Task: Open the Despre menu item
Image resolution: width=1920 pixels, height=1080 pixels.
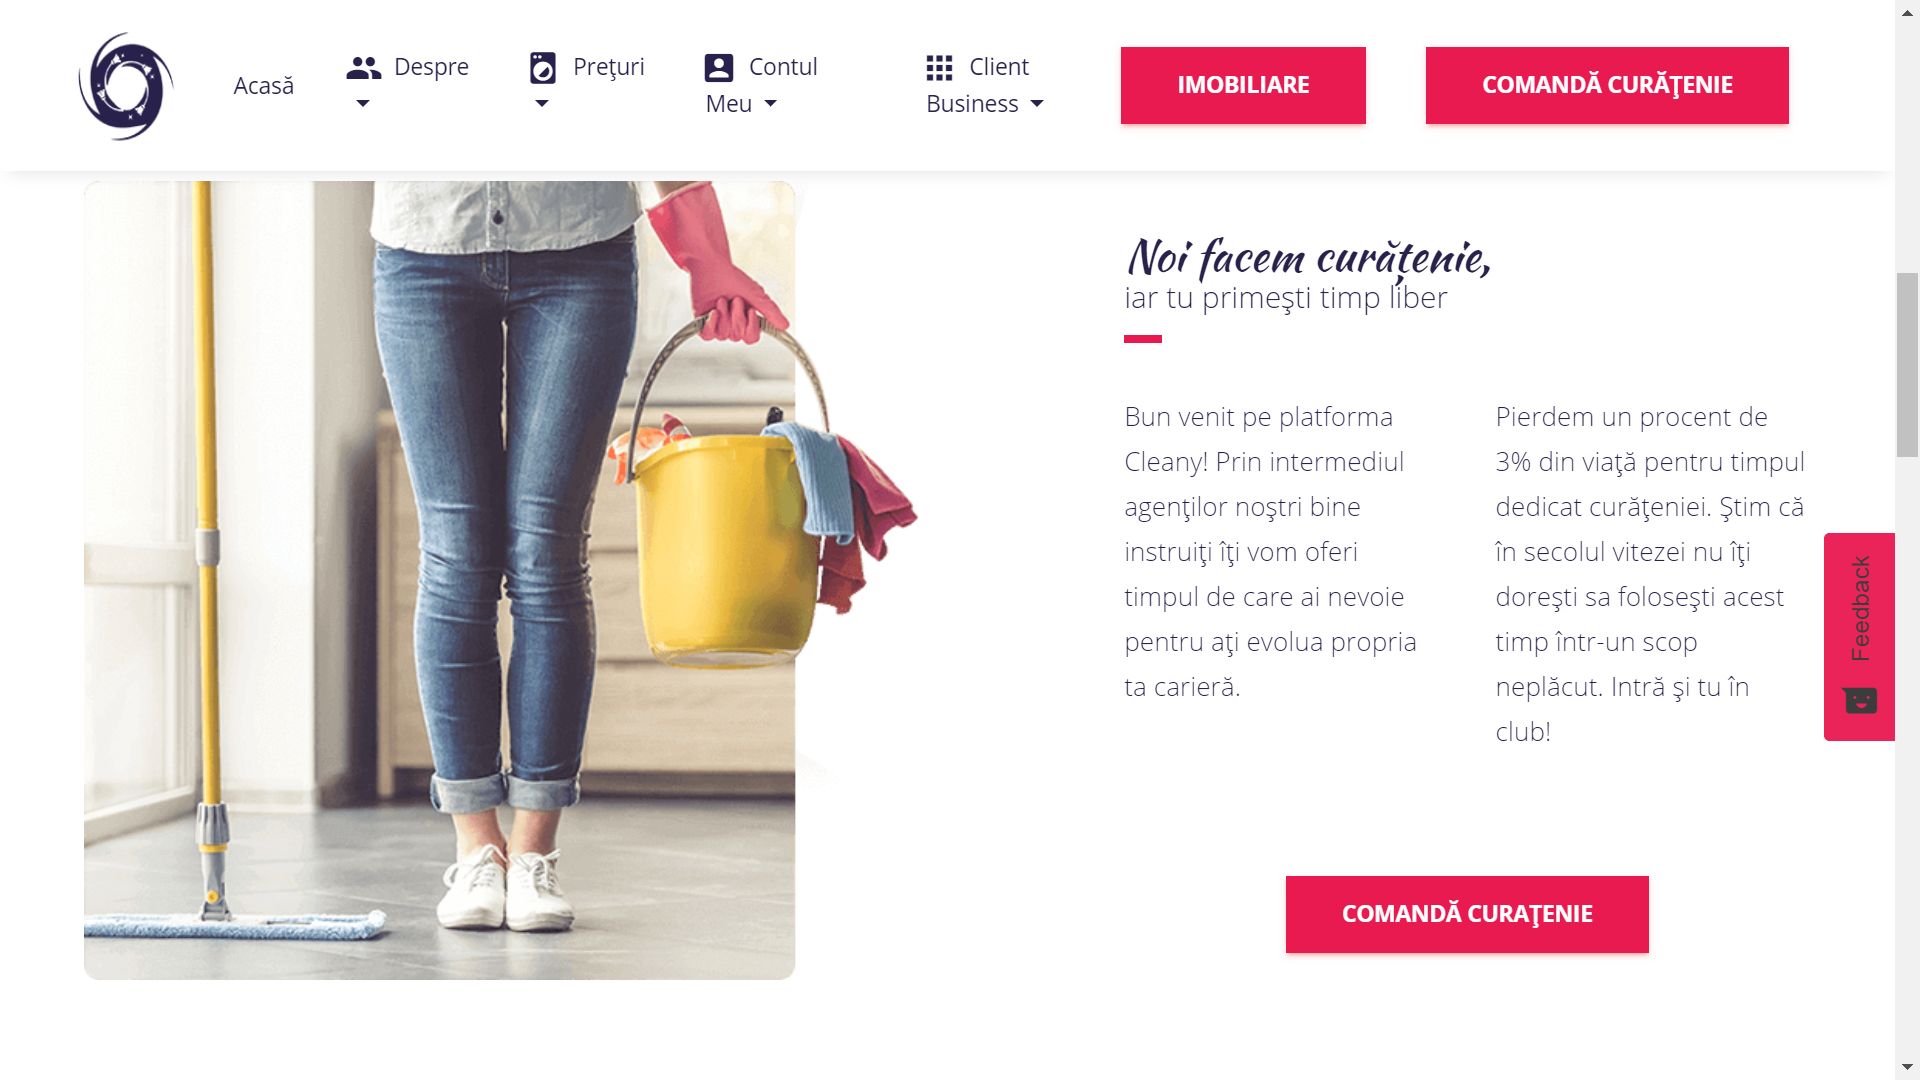Action: [x=431, y=67]
